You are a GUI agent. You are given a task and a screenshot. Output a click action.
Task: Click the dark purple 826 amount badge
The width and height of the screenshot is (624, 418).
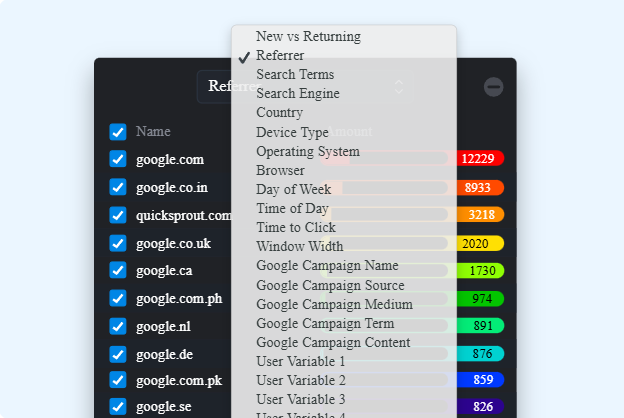[x=480, y=406]
